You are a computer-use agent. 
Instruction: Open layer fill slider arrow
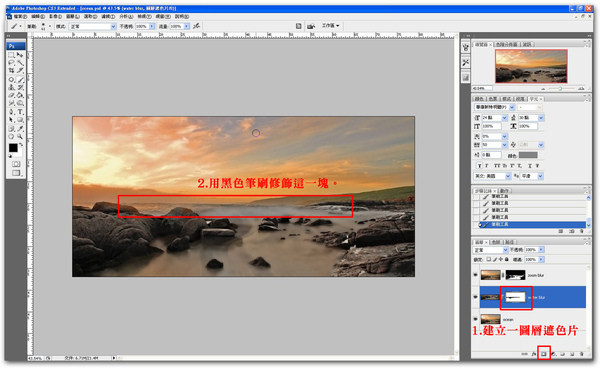(541, 259)
